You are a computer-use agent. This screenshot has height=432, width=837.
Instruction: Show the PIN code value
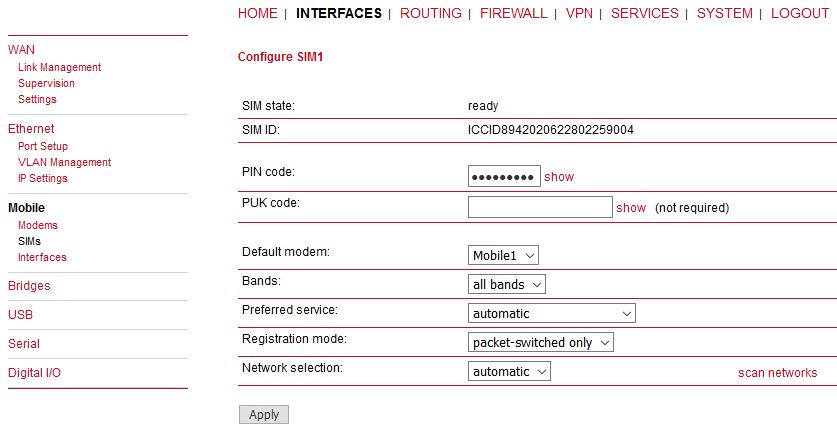(559, 177)
